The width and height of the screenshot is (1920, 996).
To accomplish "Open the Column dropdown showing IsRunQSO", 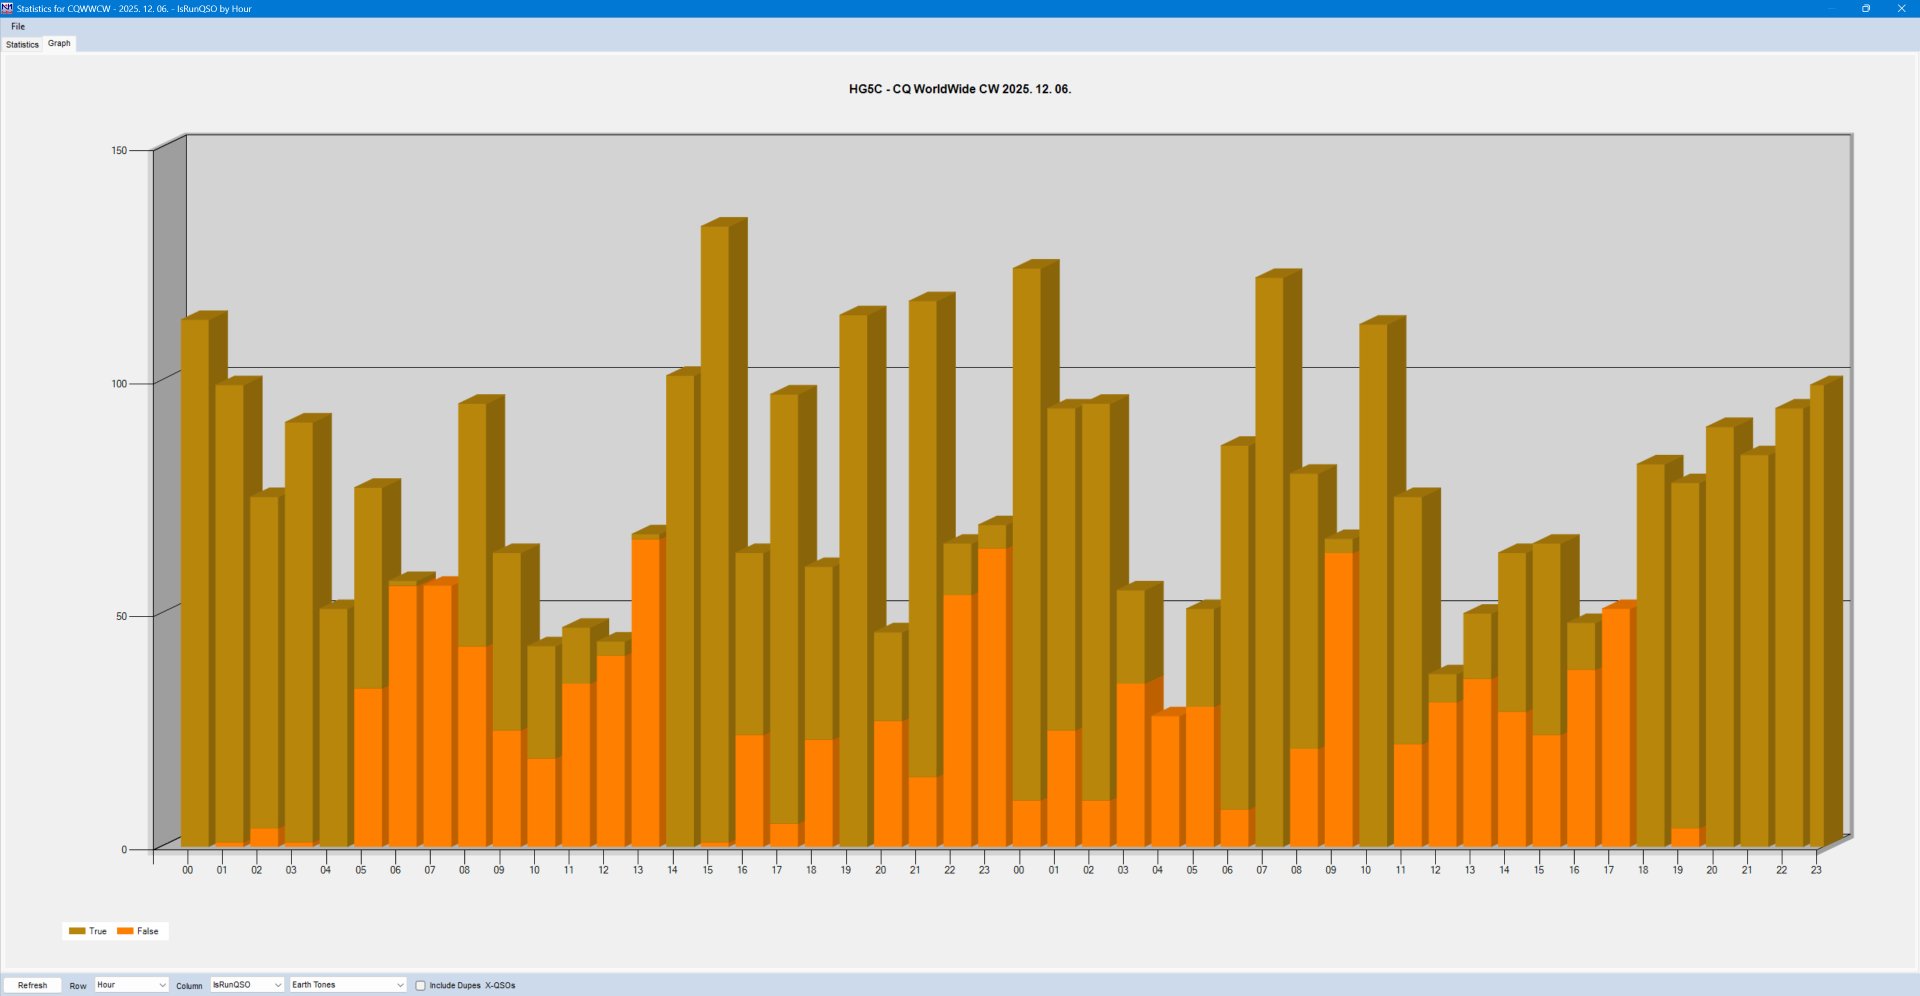I will 246,985.
